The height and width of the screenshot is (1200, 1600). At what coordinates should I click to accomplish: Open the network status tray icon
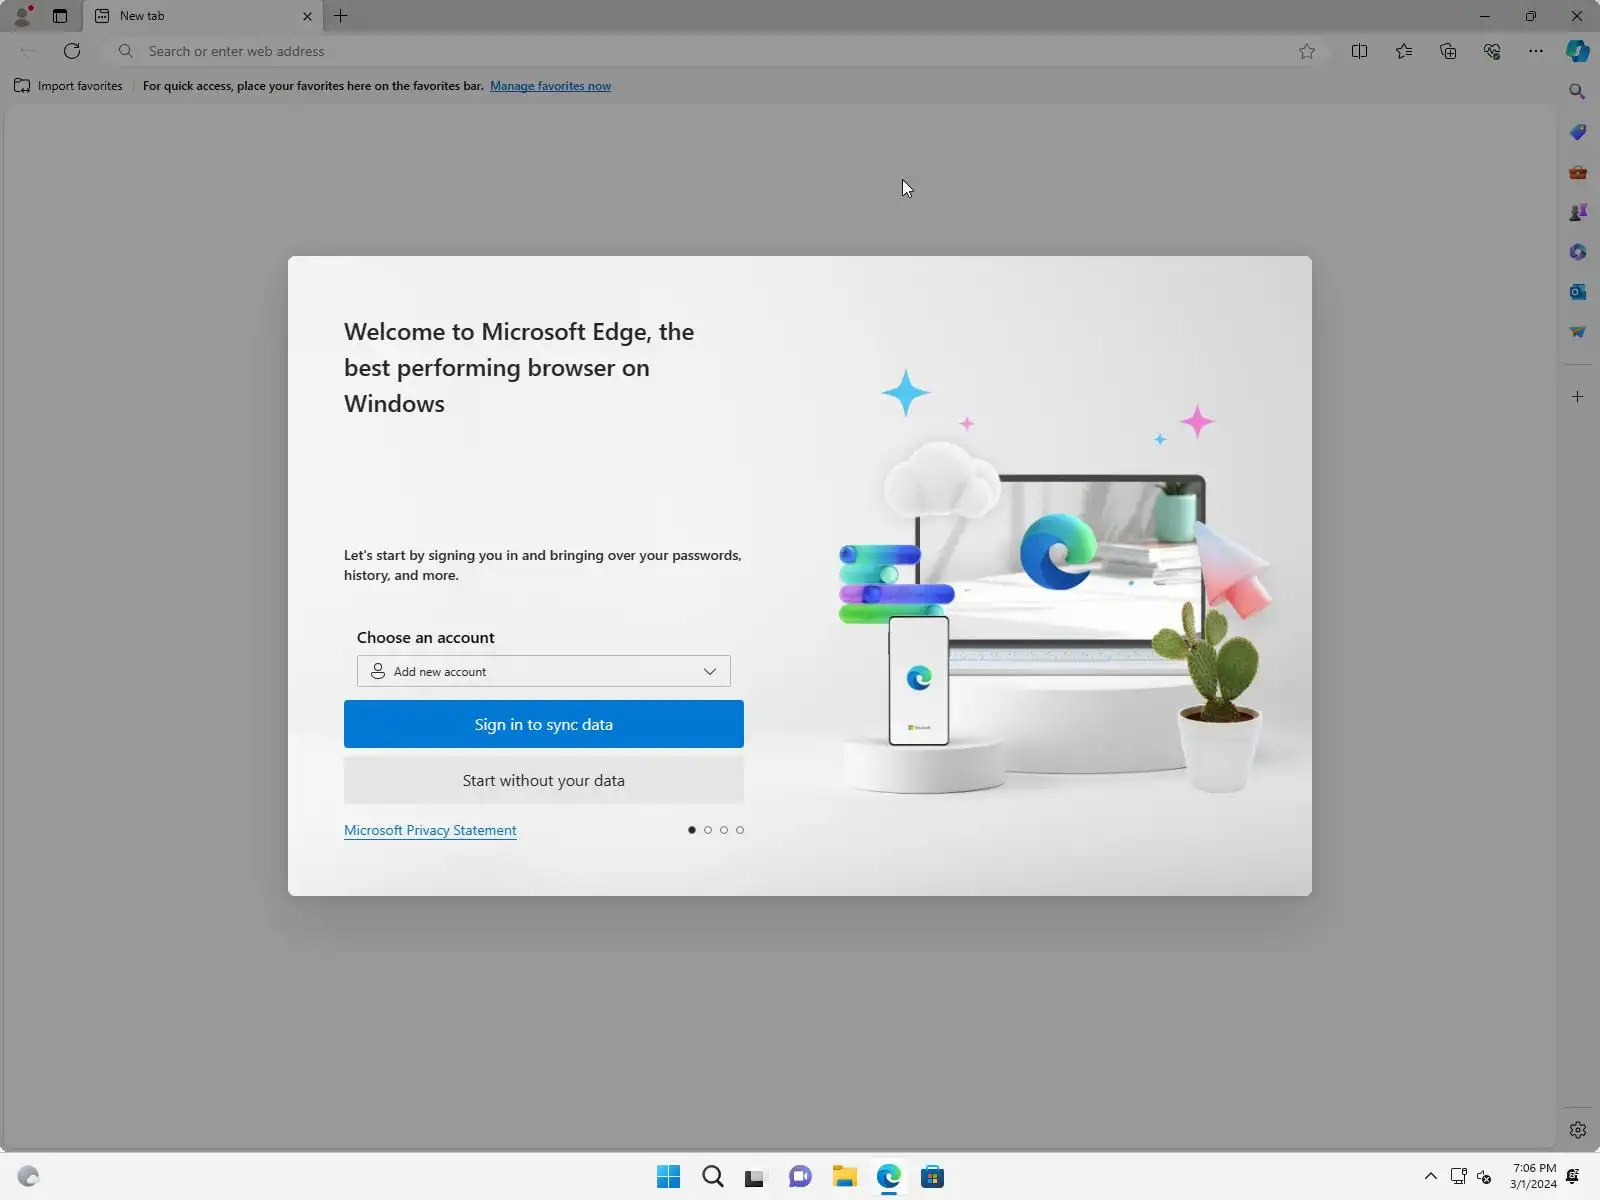(x=1459, y=1176)
